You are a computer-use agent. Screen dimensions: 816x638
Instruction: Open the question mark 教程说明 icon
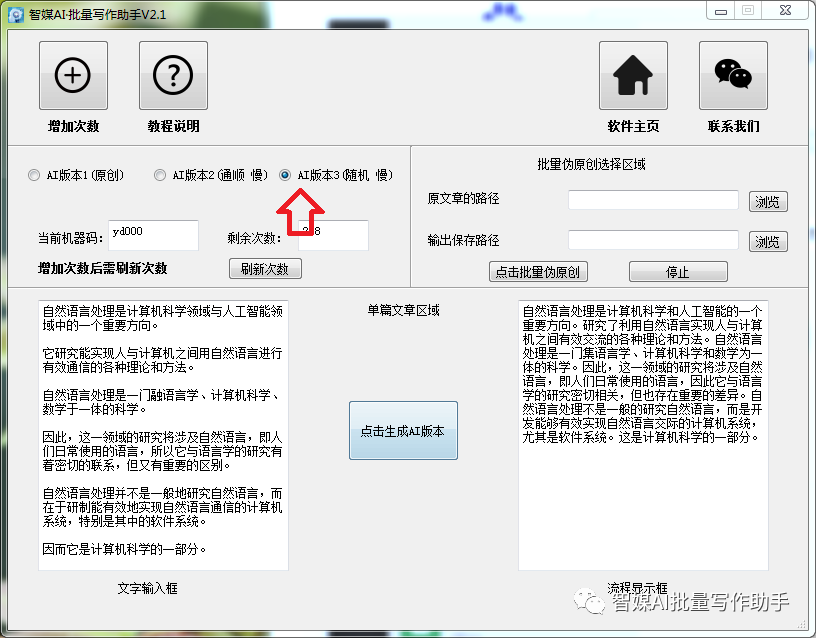tap(173, 75)
